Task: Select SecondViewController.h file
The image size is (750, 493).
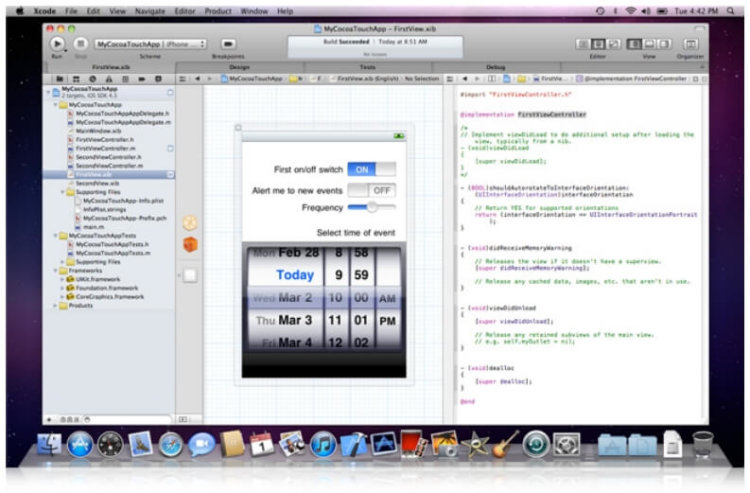Action: [x=109, y=157]
